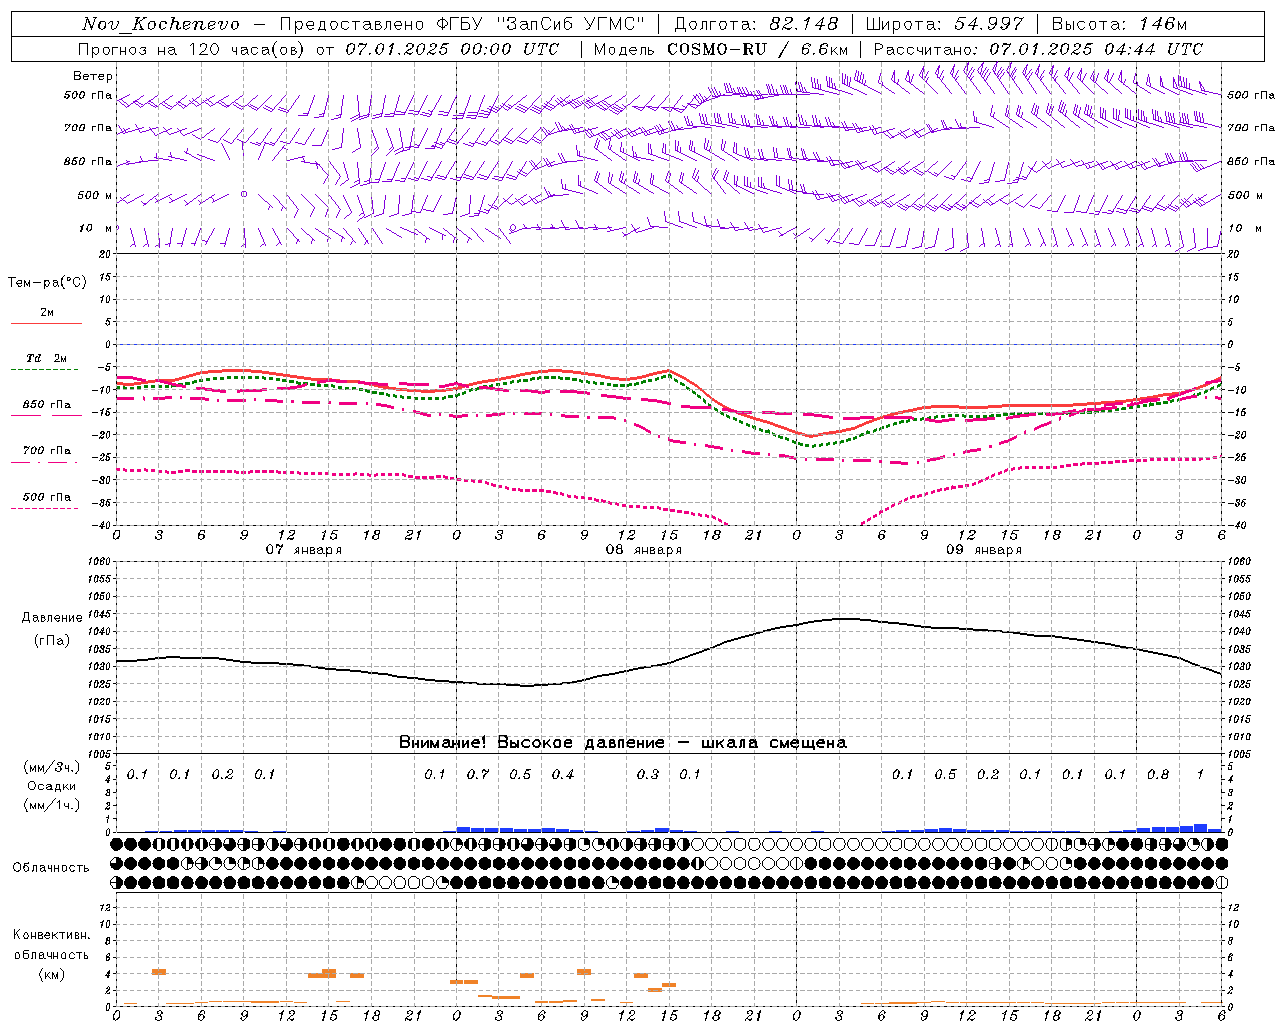Click the 08 января date label
The height and width of the screenshot is (1024, 1280).
[x=644, y=550]
